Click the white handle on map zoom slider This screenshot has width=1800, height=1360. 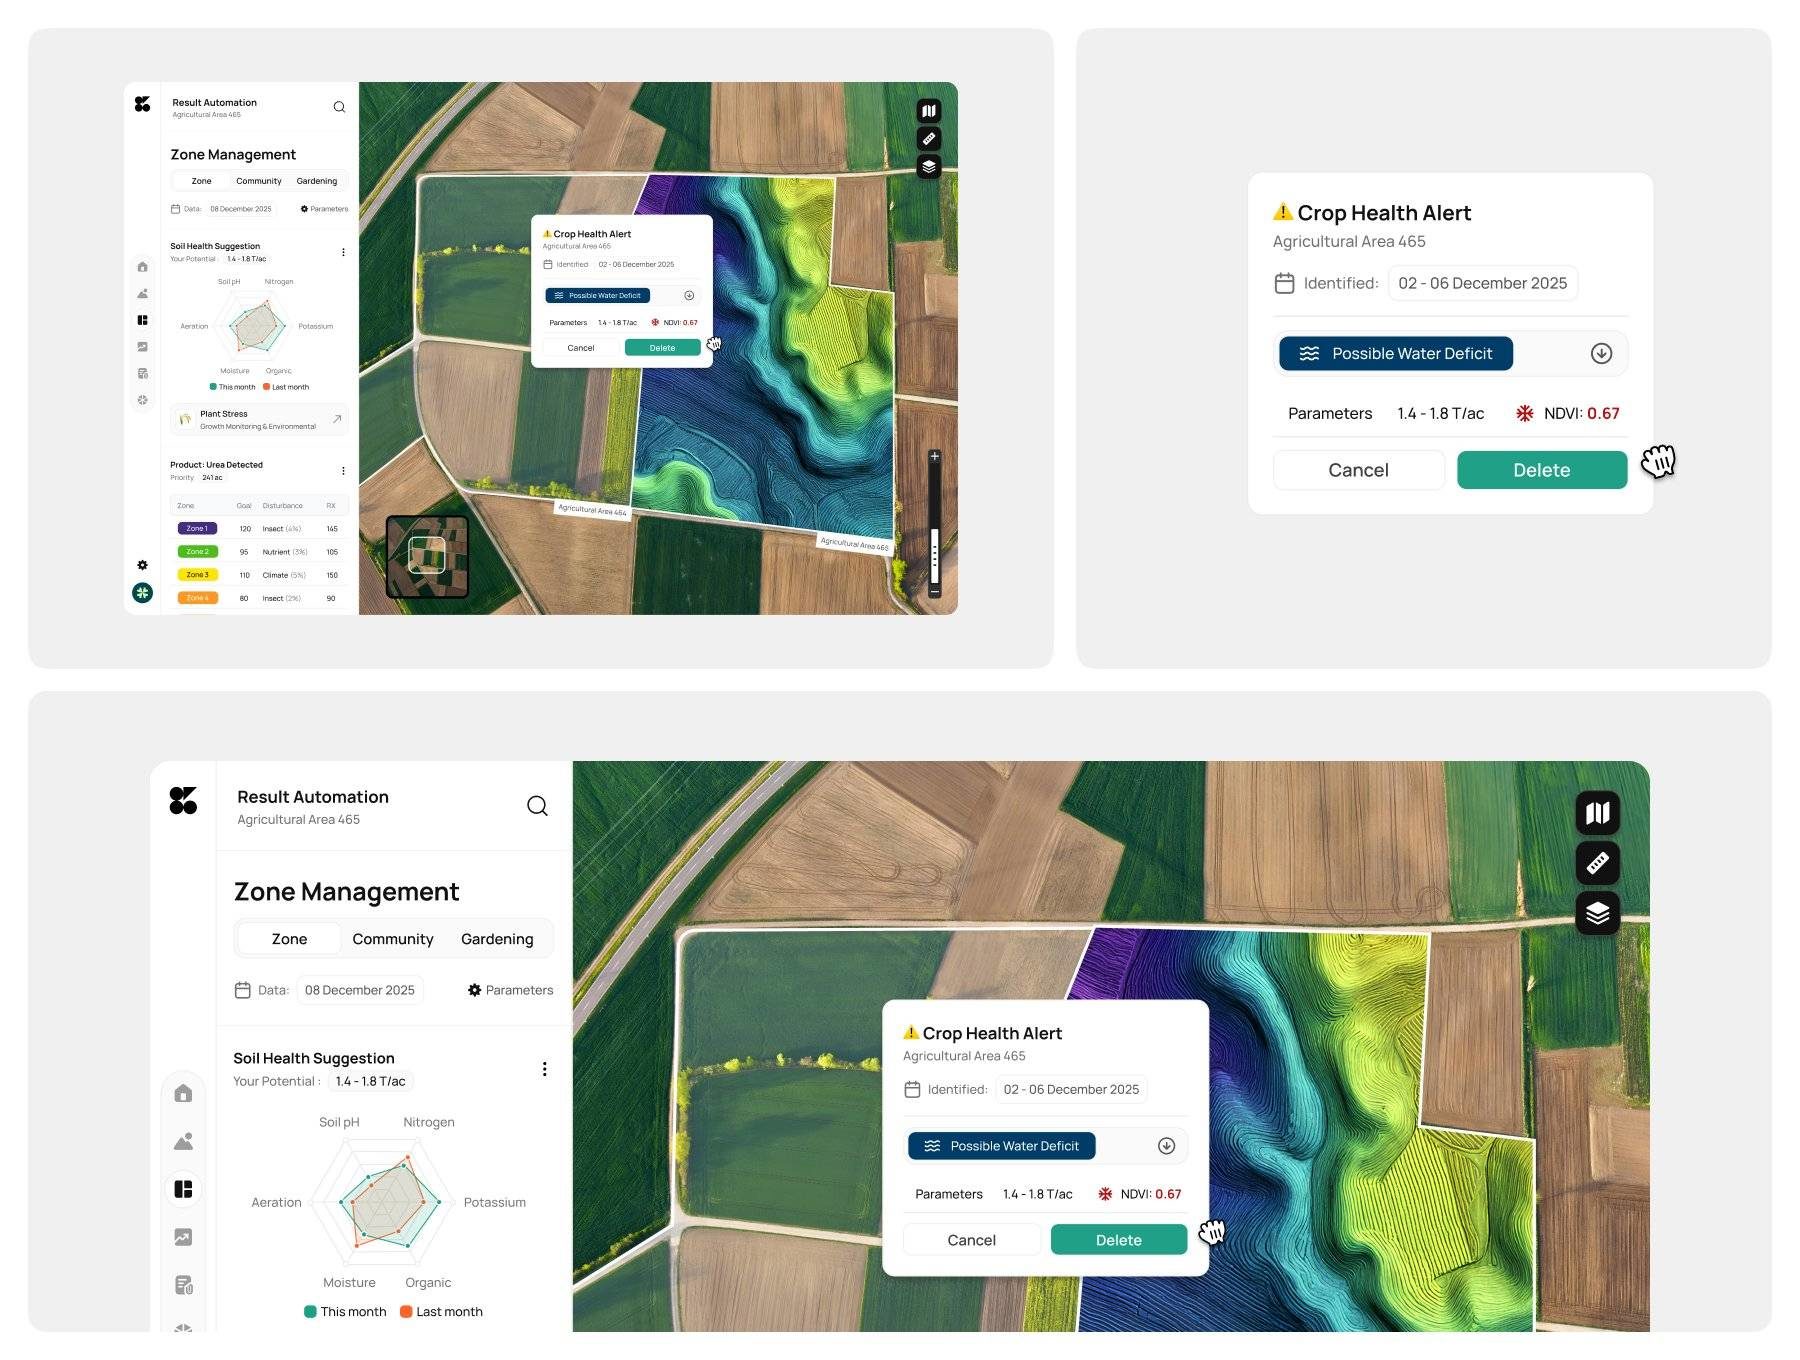click(x=934, y=555)
